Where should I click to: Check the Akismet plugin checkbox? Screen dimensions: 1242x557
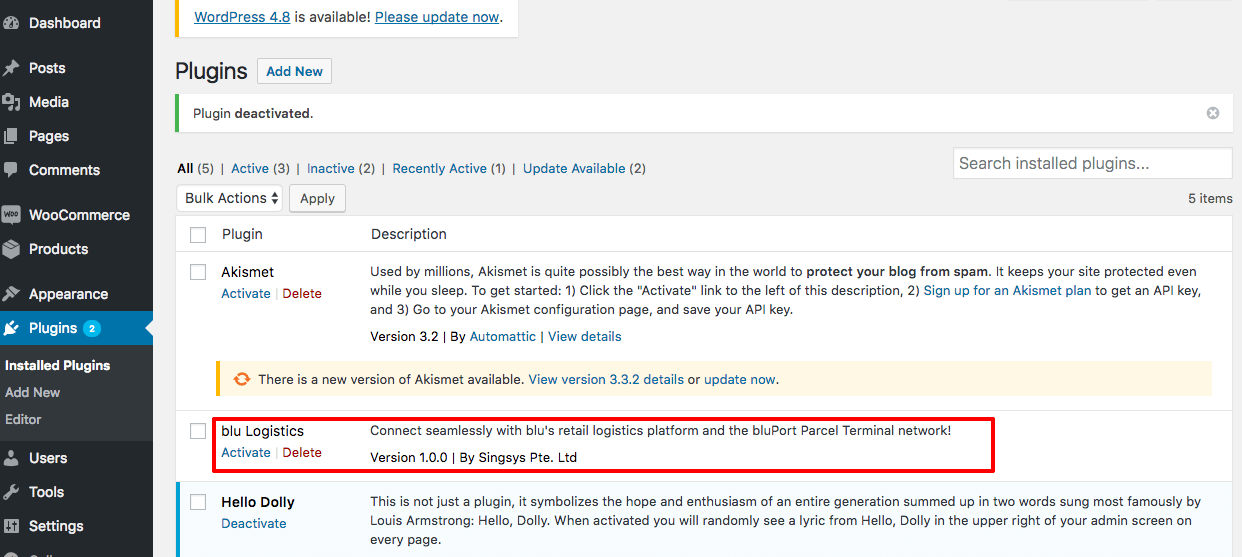(x=198, y=272)
